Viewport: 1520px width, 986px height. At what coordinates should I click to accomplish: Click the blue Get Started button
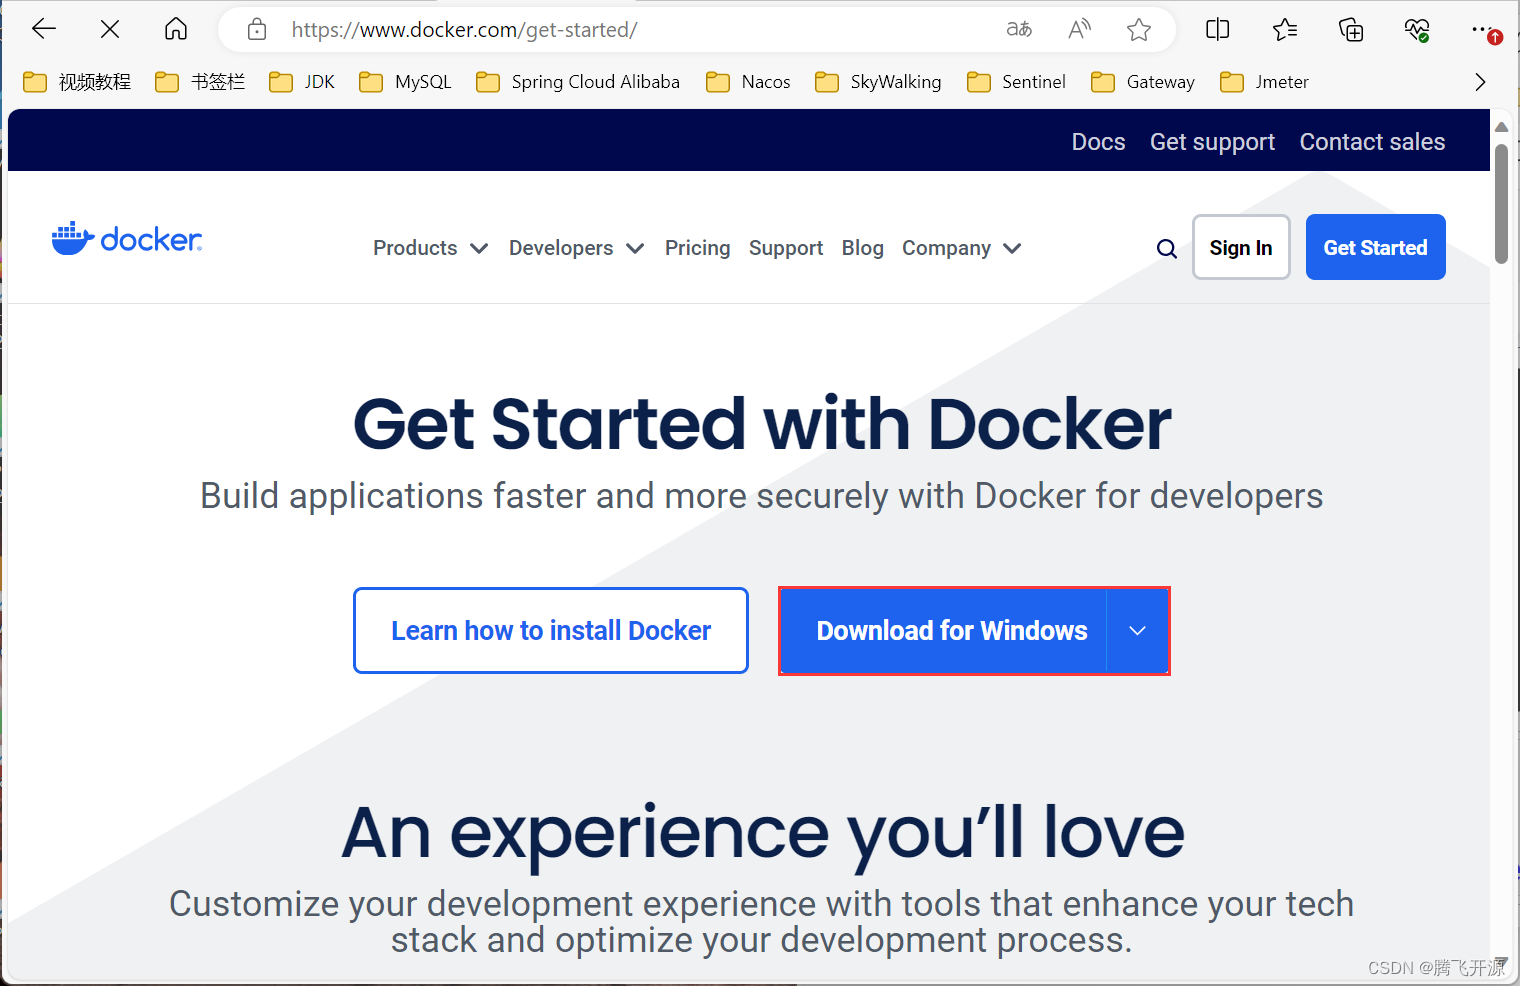click(x=1376, y=247)
